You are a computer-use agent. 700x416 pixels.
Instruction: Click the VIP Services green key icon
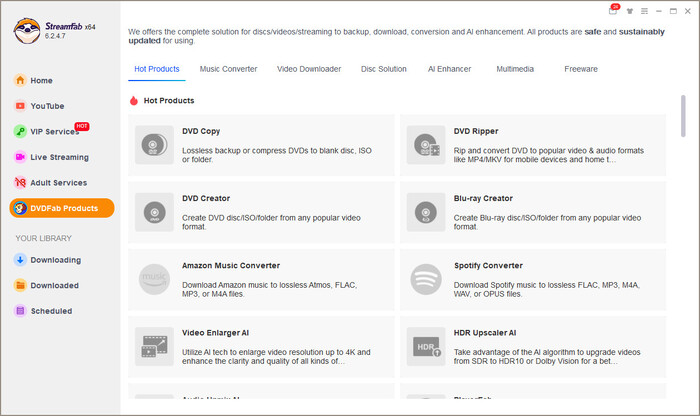tap(20, 131)
